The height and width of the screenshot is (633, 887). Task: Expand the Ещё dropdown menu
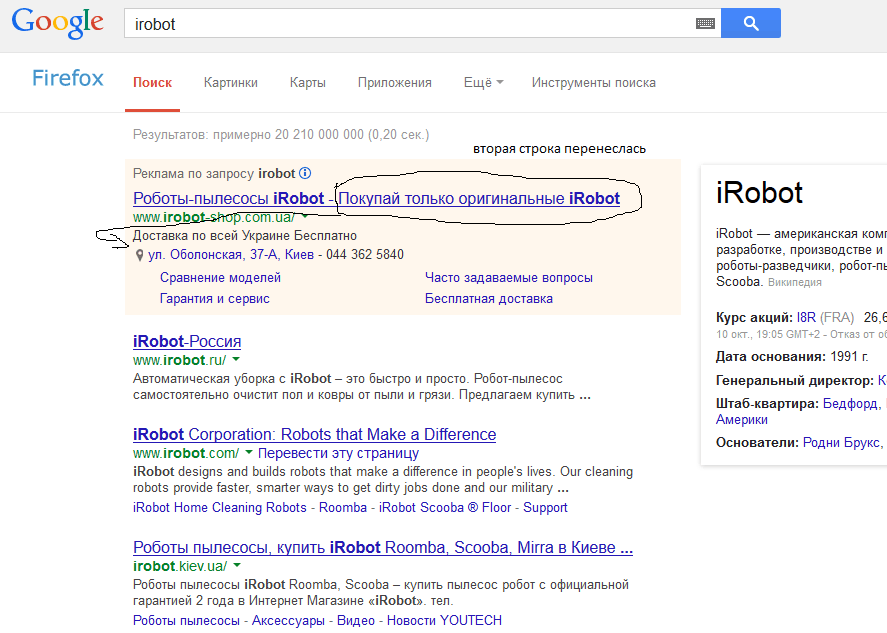click(x=483, y=83)
